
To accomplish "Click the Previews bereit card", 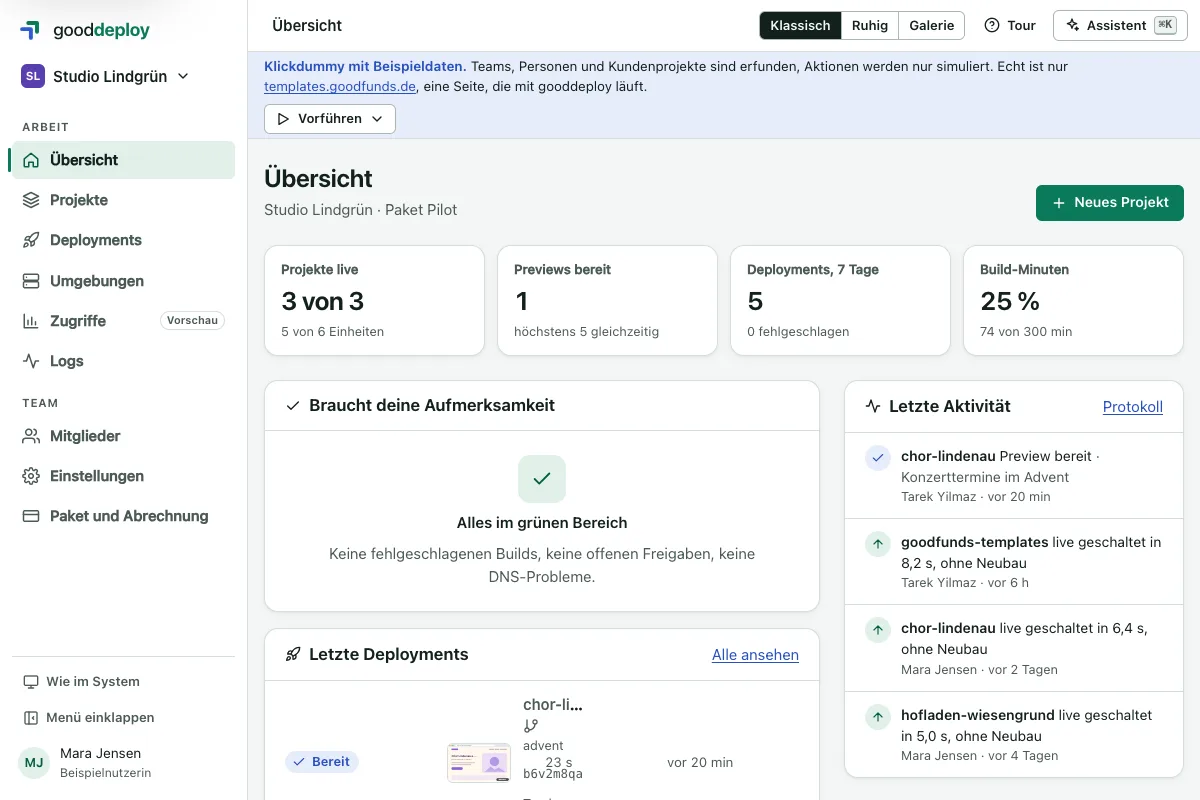I will [607, 301].
